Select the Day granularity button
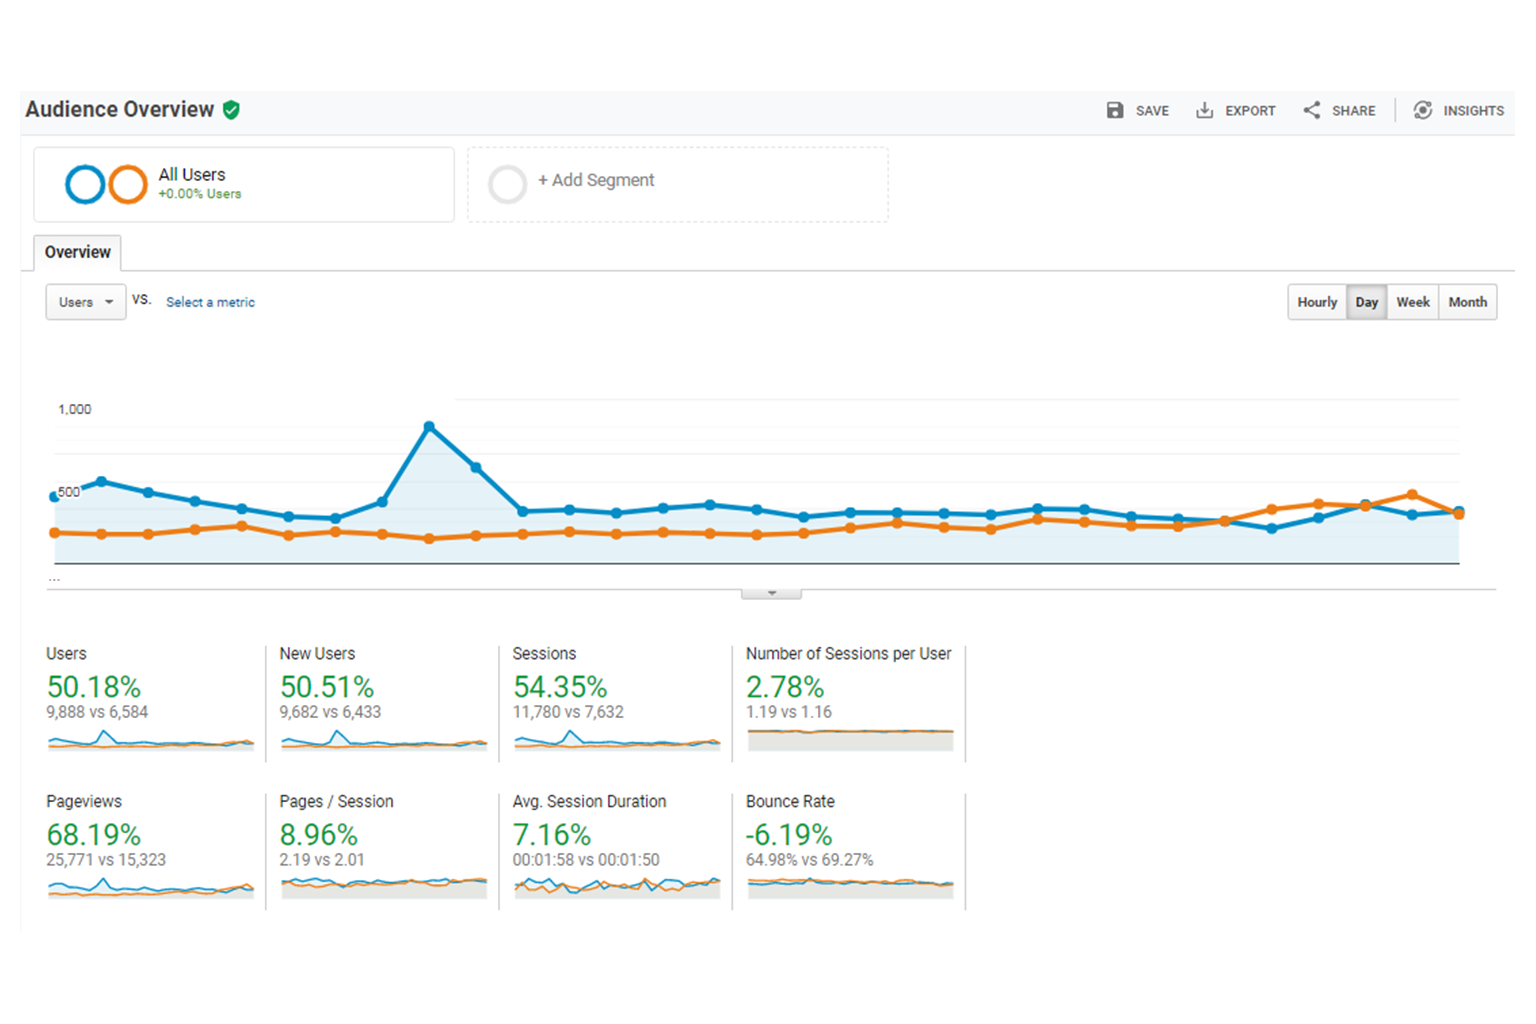 1366,302
